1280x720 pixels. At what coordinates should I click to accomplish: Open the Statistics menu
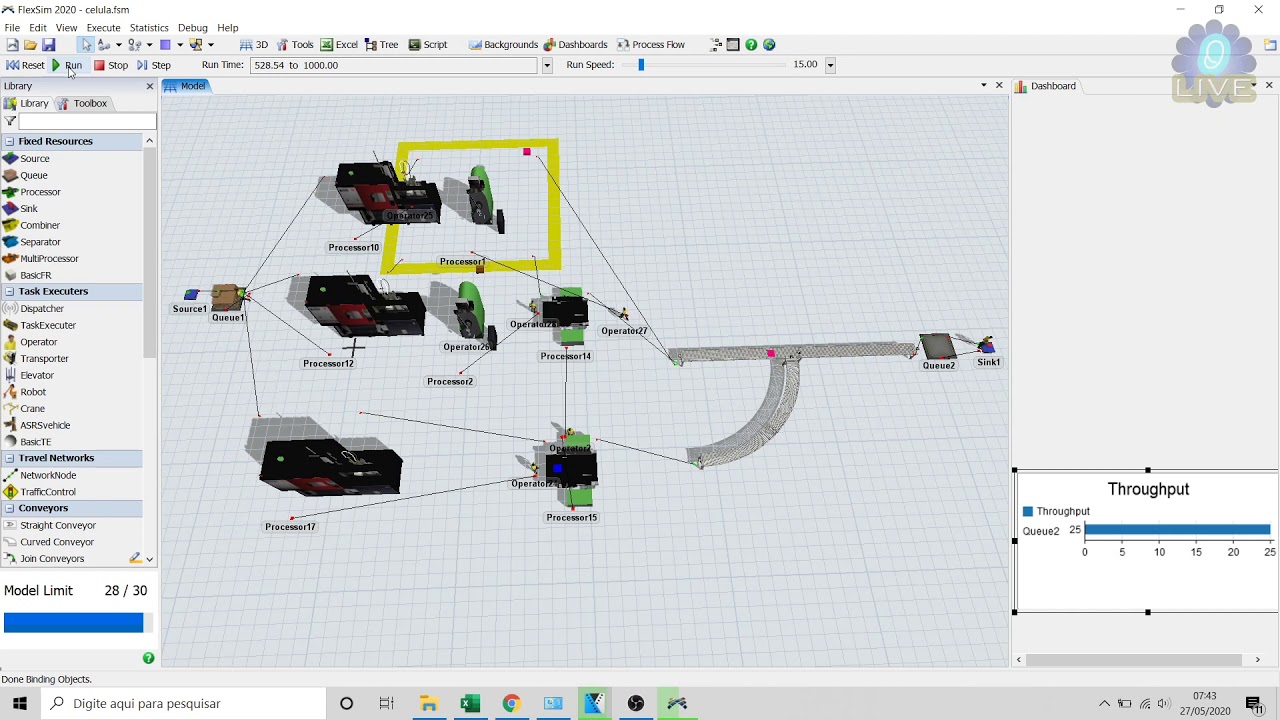coord(149,28)
